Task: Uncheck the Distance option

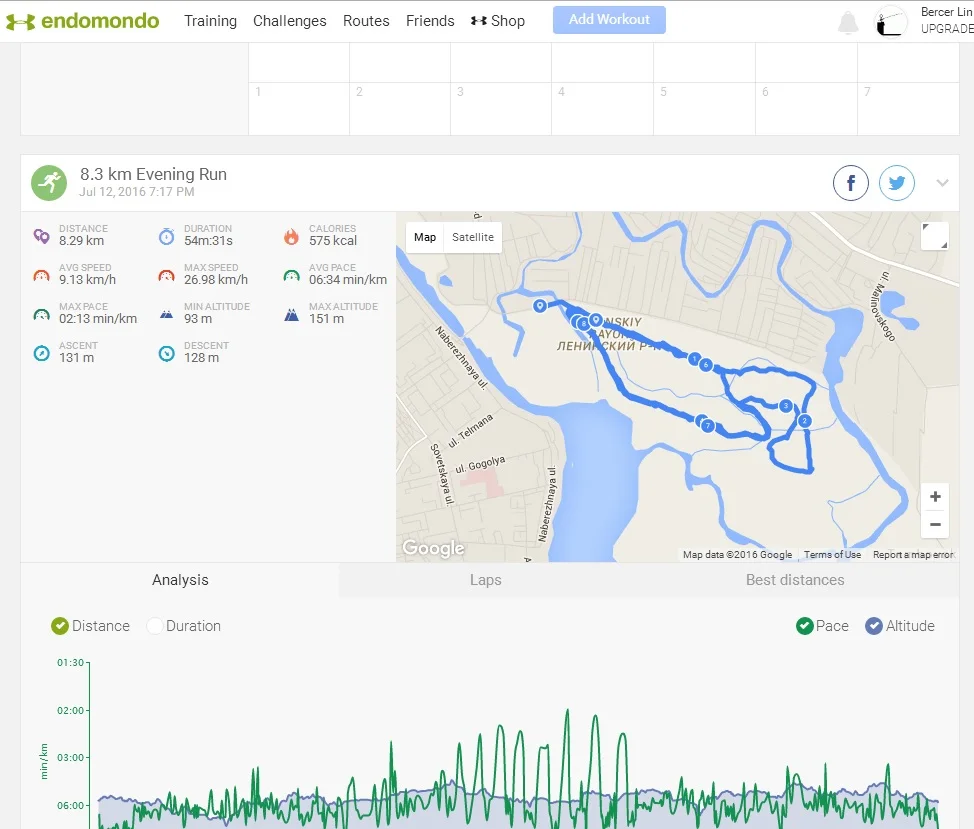Action: coord(61,626)
